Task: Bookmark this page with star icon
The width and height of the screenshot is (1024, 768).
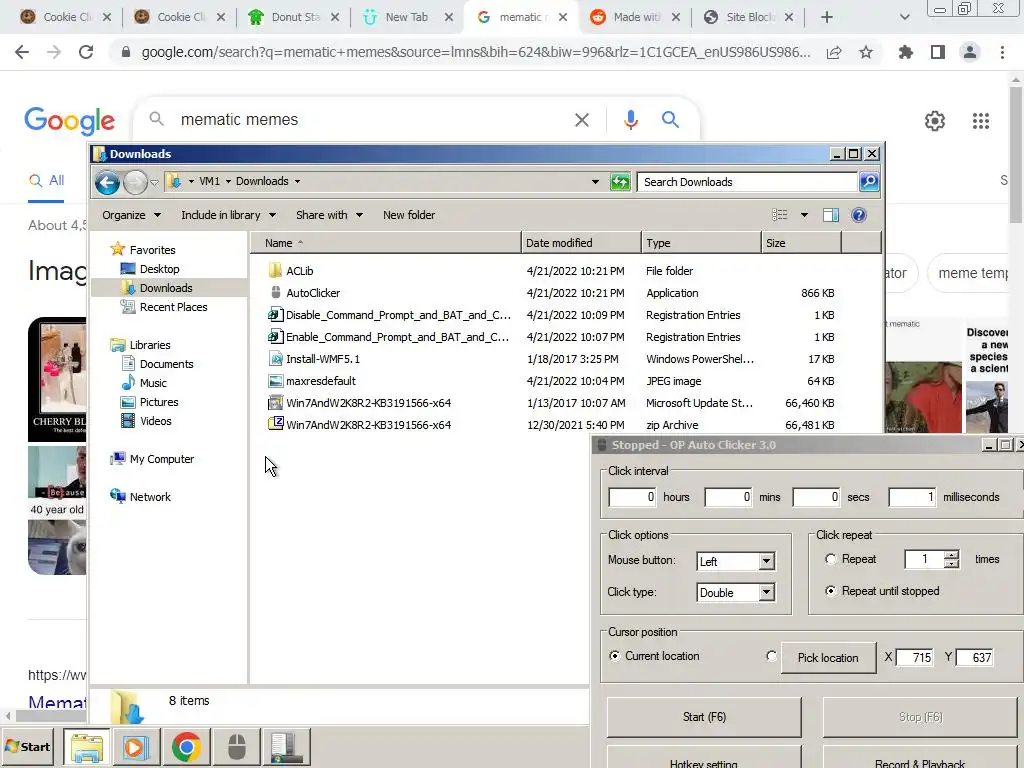Action: tap(865, 52)
